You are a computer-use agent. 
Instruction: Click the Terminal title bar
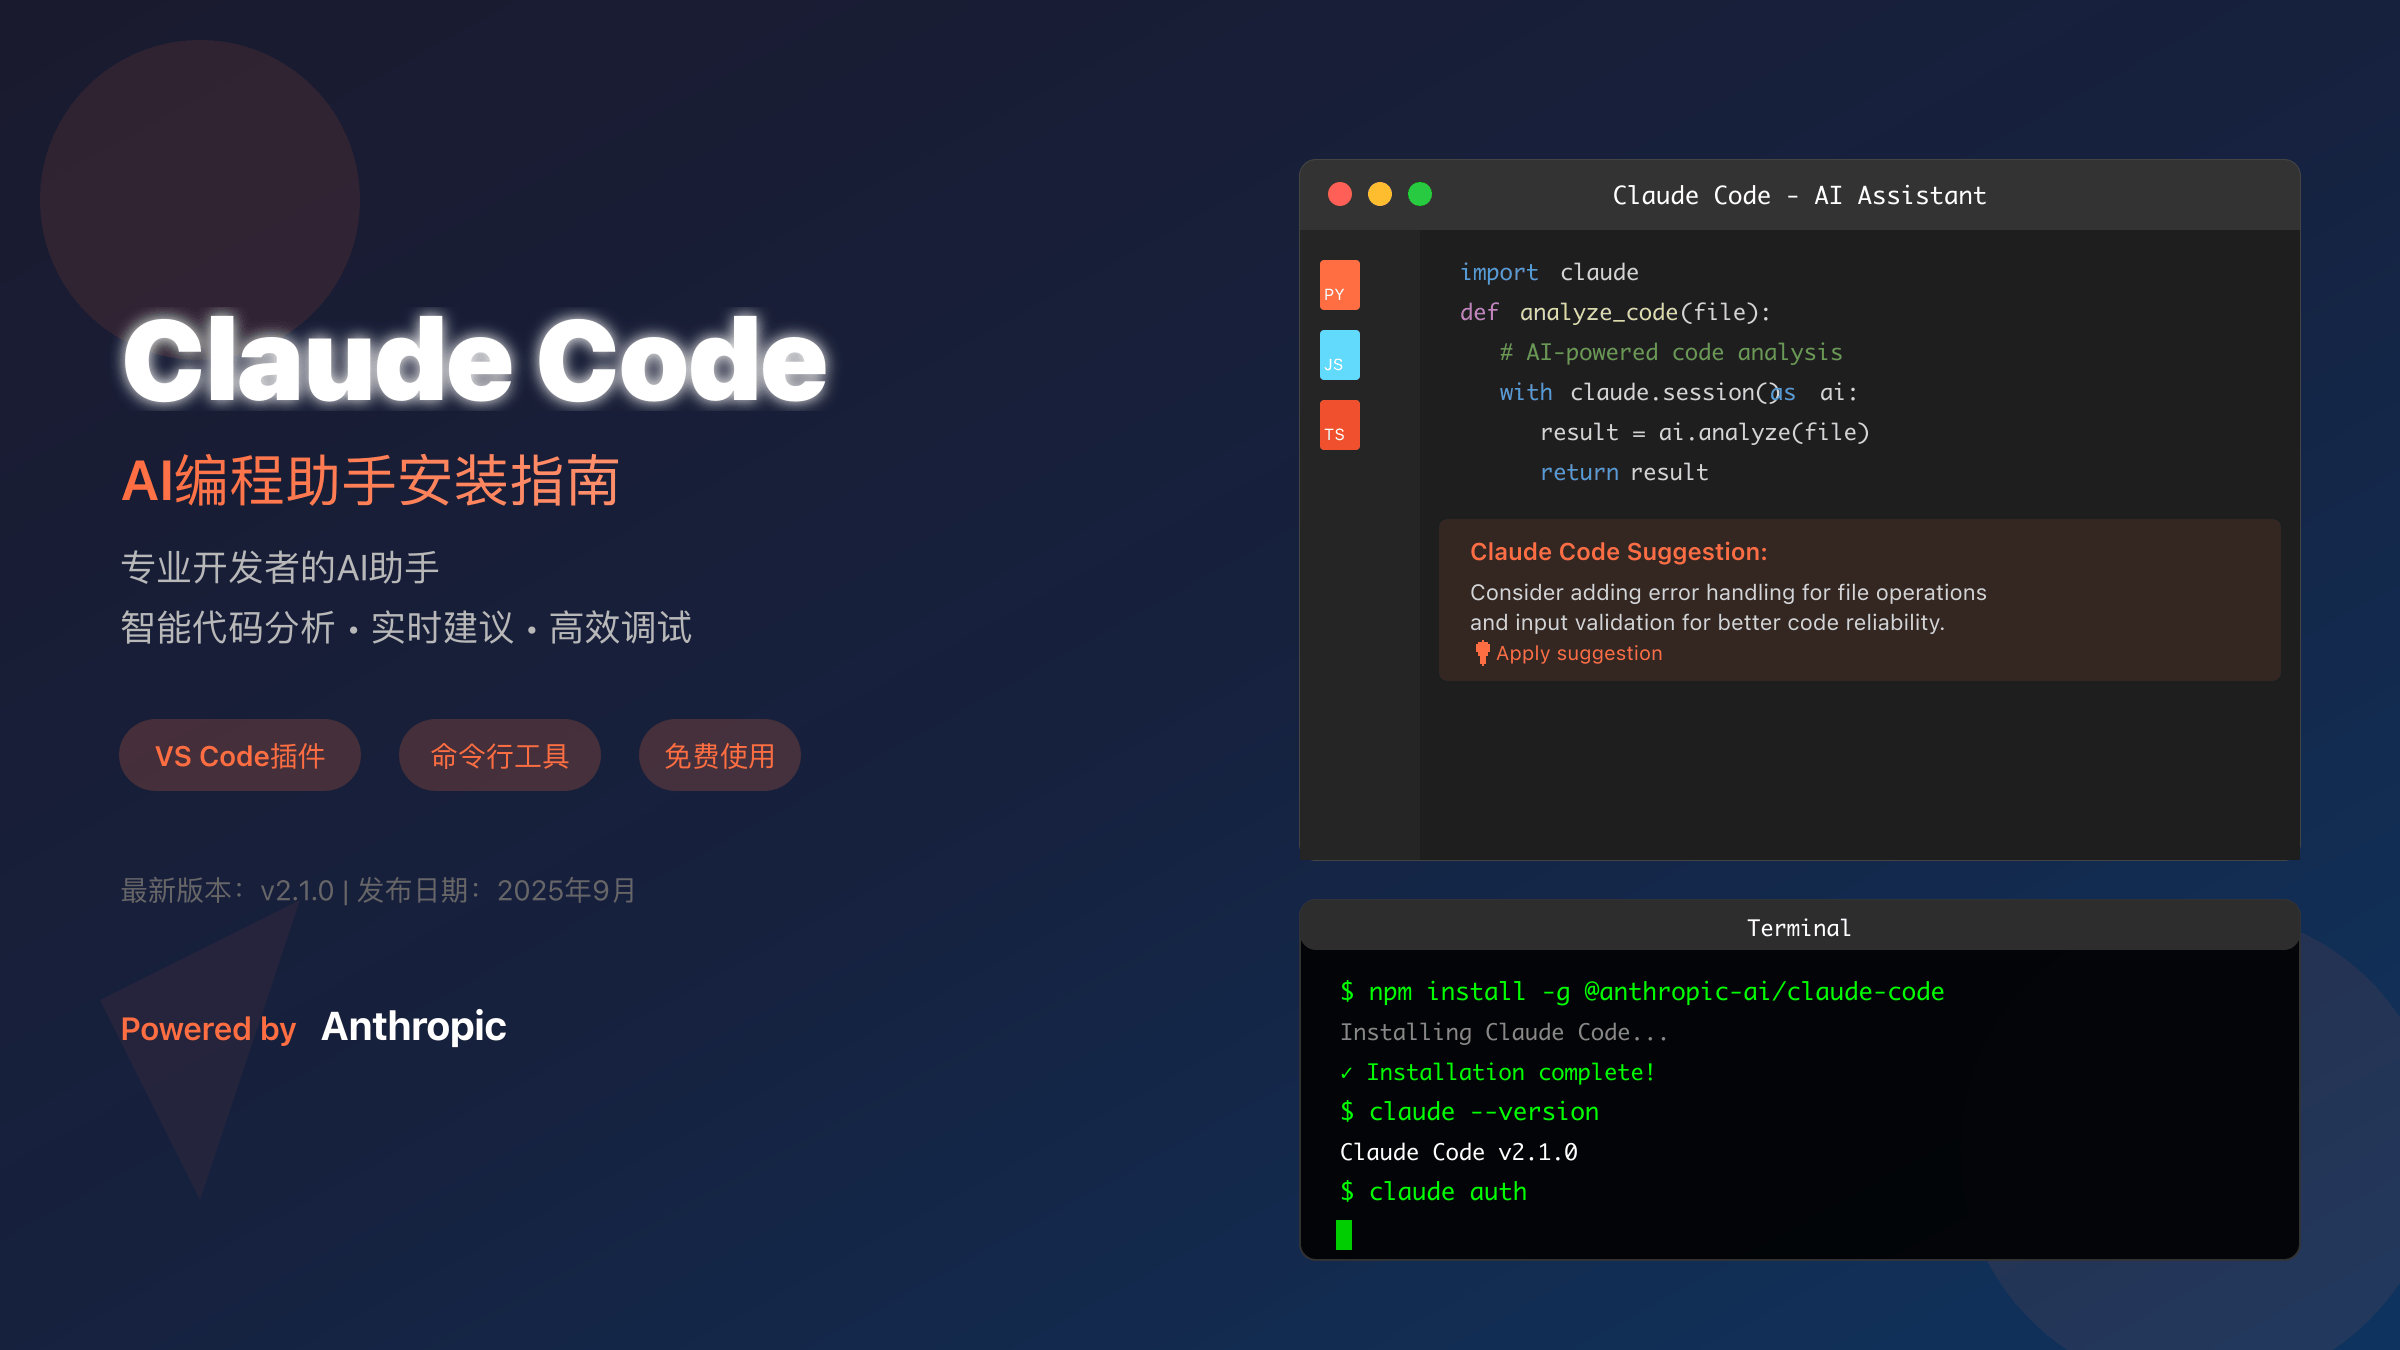coord(1800,925)
